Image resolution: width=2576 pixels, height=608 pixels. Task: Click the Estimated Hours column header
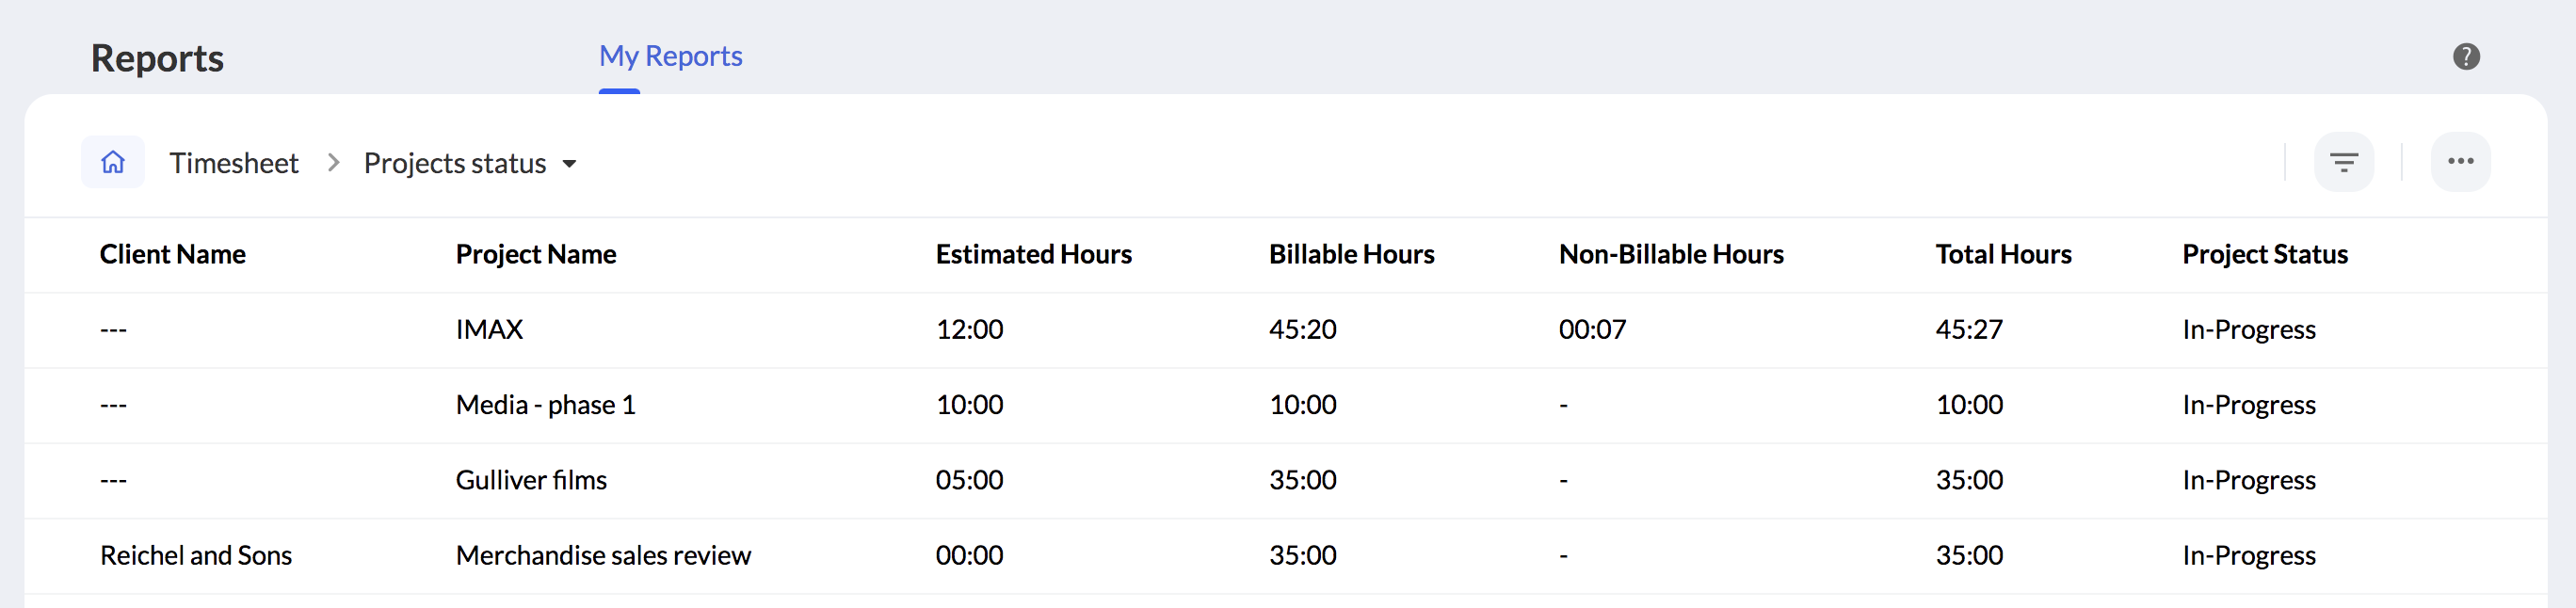[1033, 254]
